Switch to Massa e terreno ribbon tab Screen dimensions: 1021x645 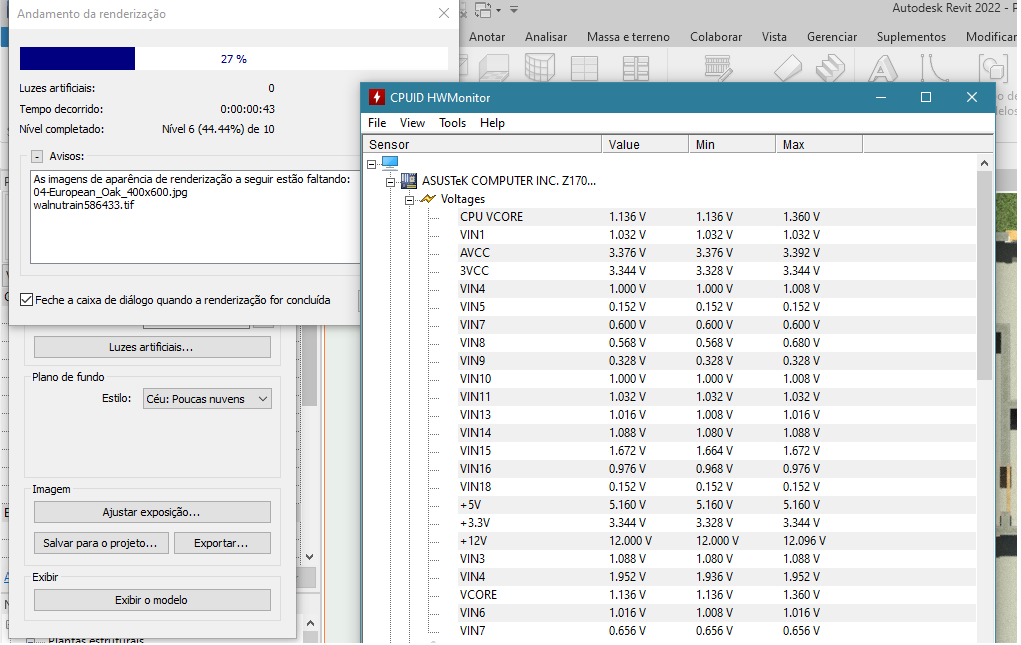pos(628,36)
